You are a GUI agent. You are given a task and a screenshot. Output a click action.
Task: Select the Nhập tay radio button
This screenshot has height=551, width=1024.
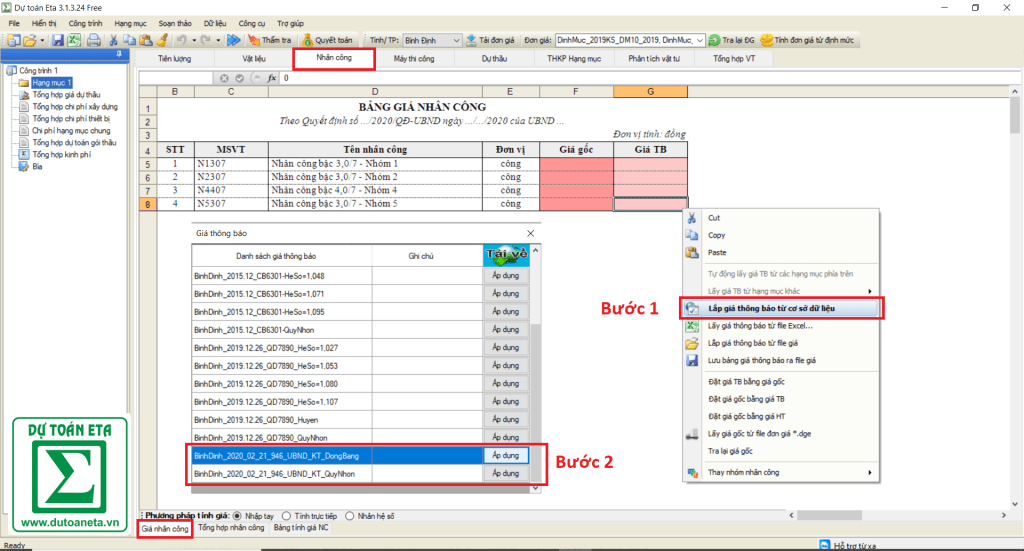pos(237,516)
